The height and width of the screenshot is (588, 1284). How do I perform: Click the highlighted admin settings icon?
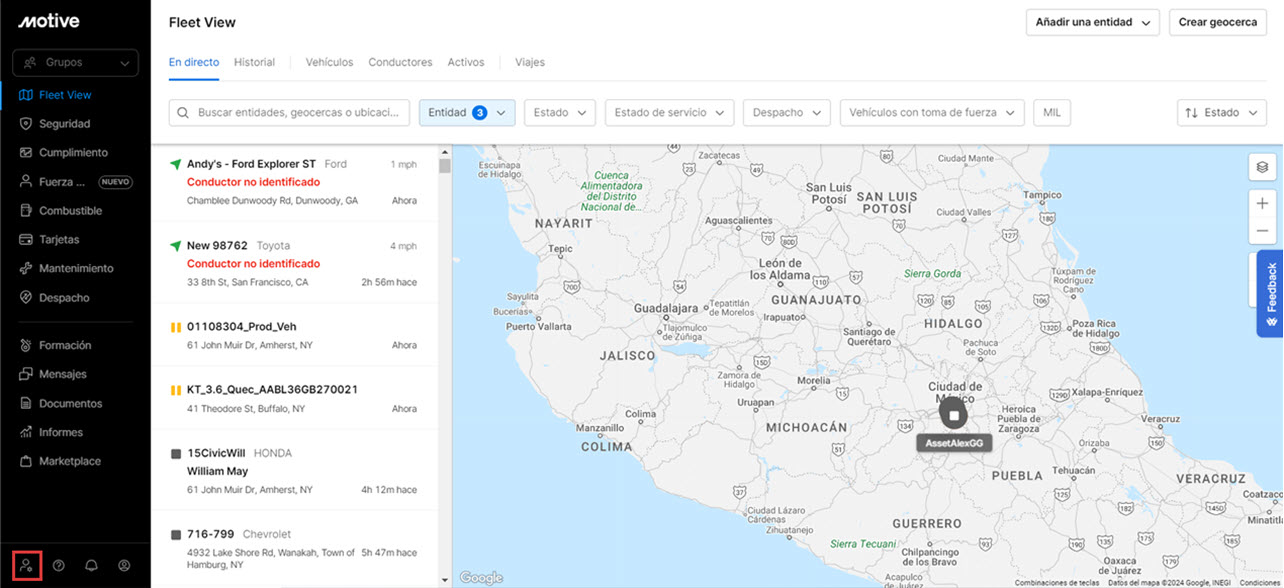(x=26, y=565)
